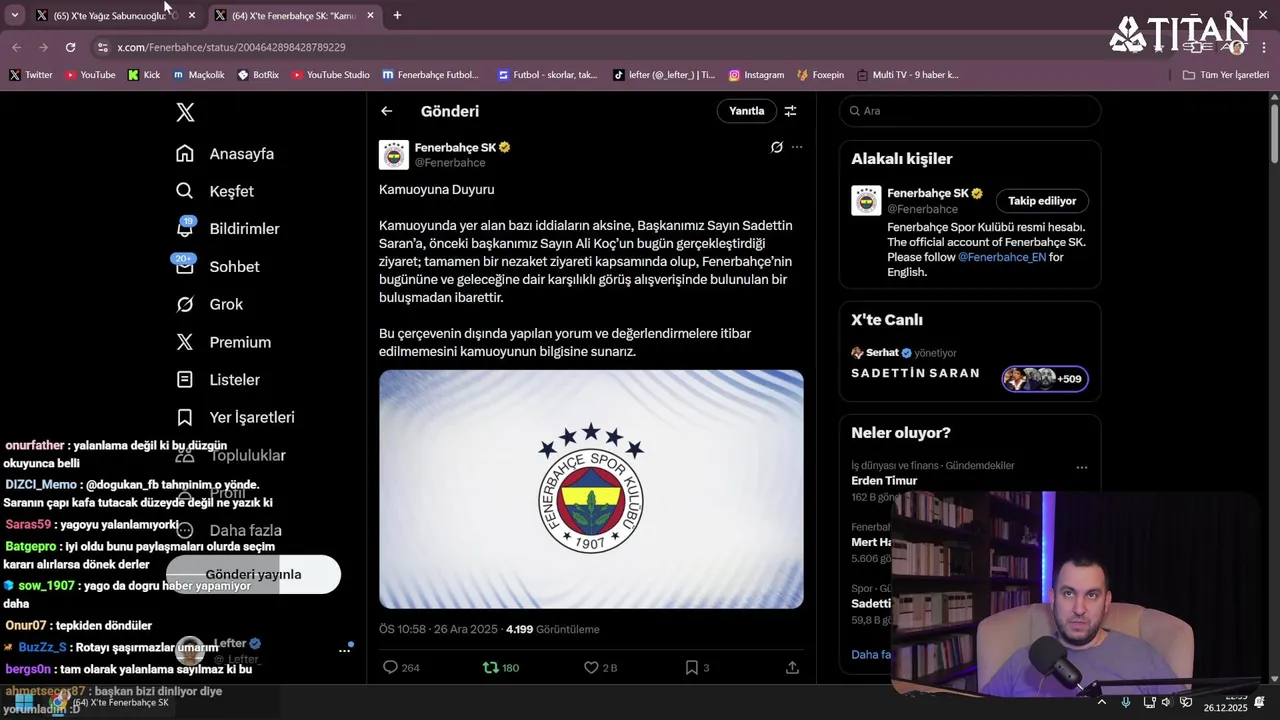This screenshot has height=720, width=1280.
Task: Close the Yağız Sabuncuoğlu tab
Action: [192, 15]
